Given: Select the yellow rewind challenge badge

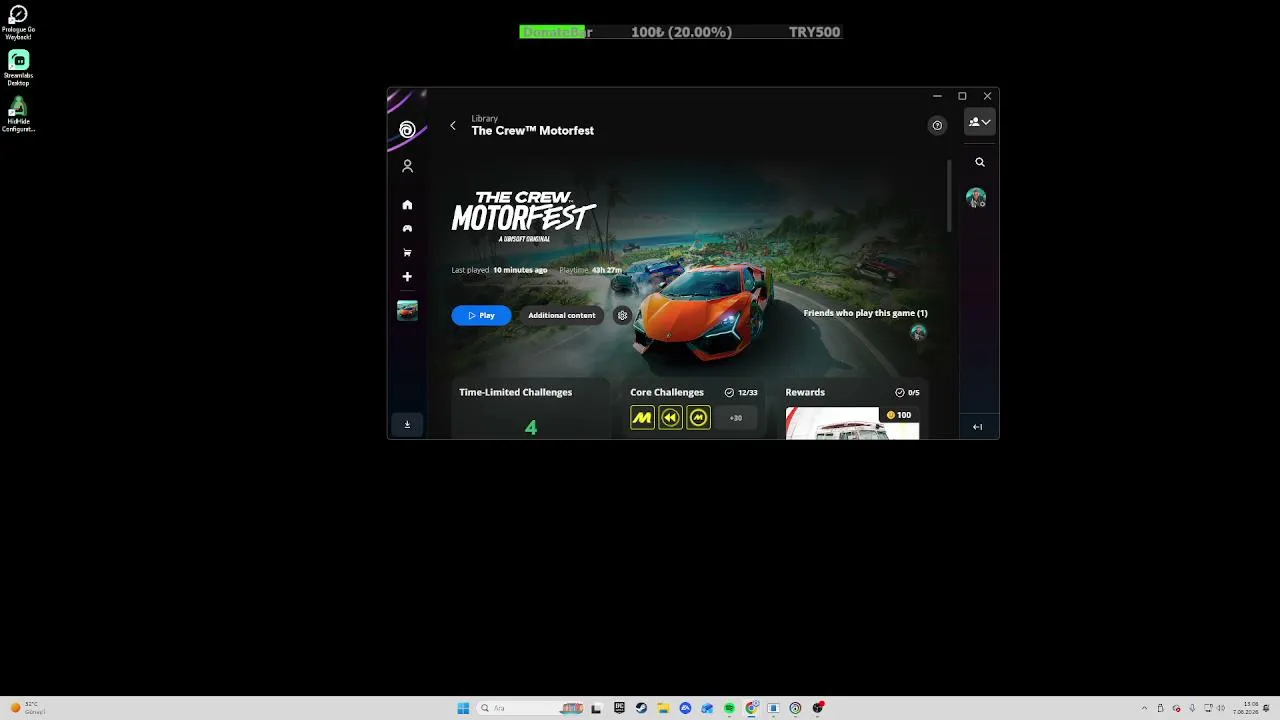Looking at the screenshot, I should tap(670, 418).
